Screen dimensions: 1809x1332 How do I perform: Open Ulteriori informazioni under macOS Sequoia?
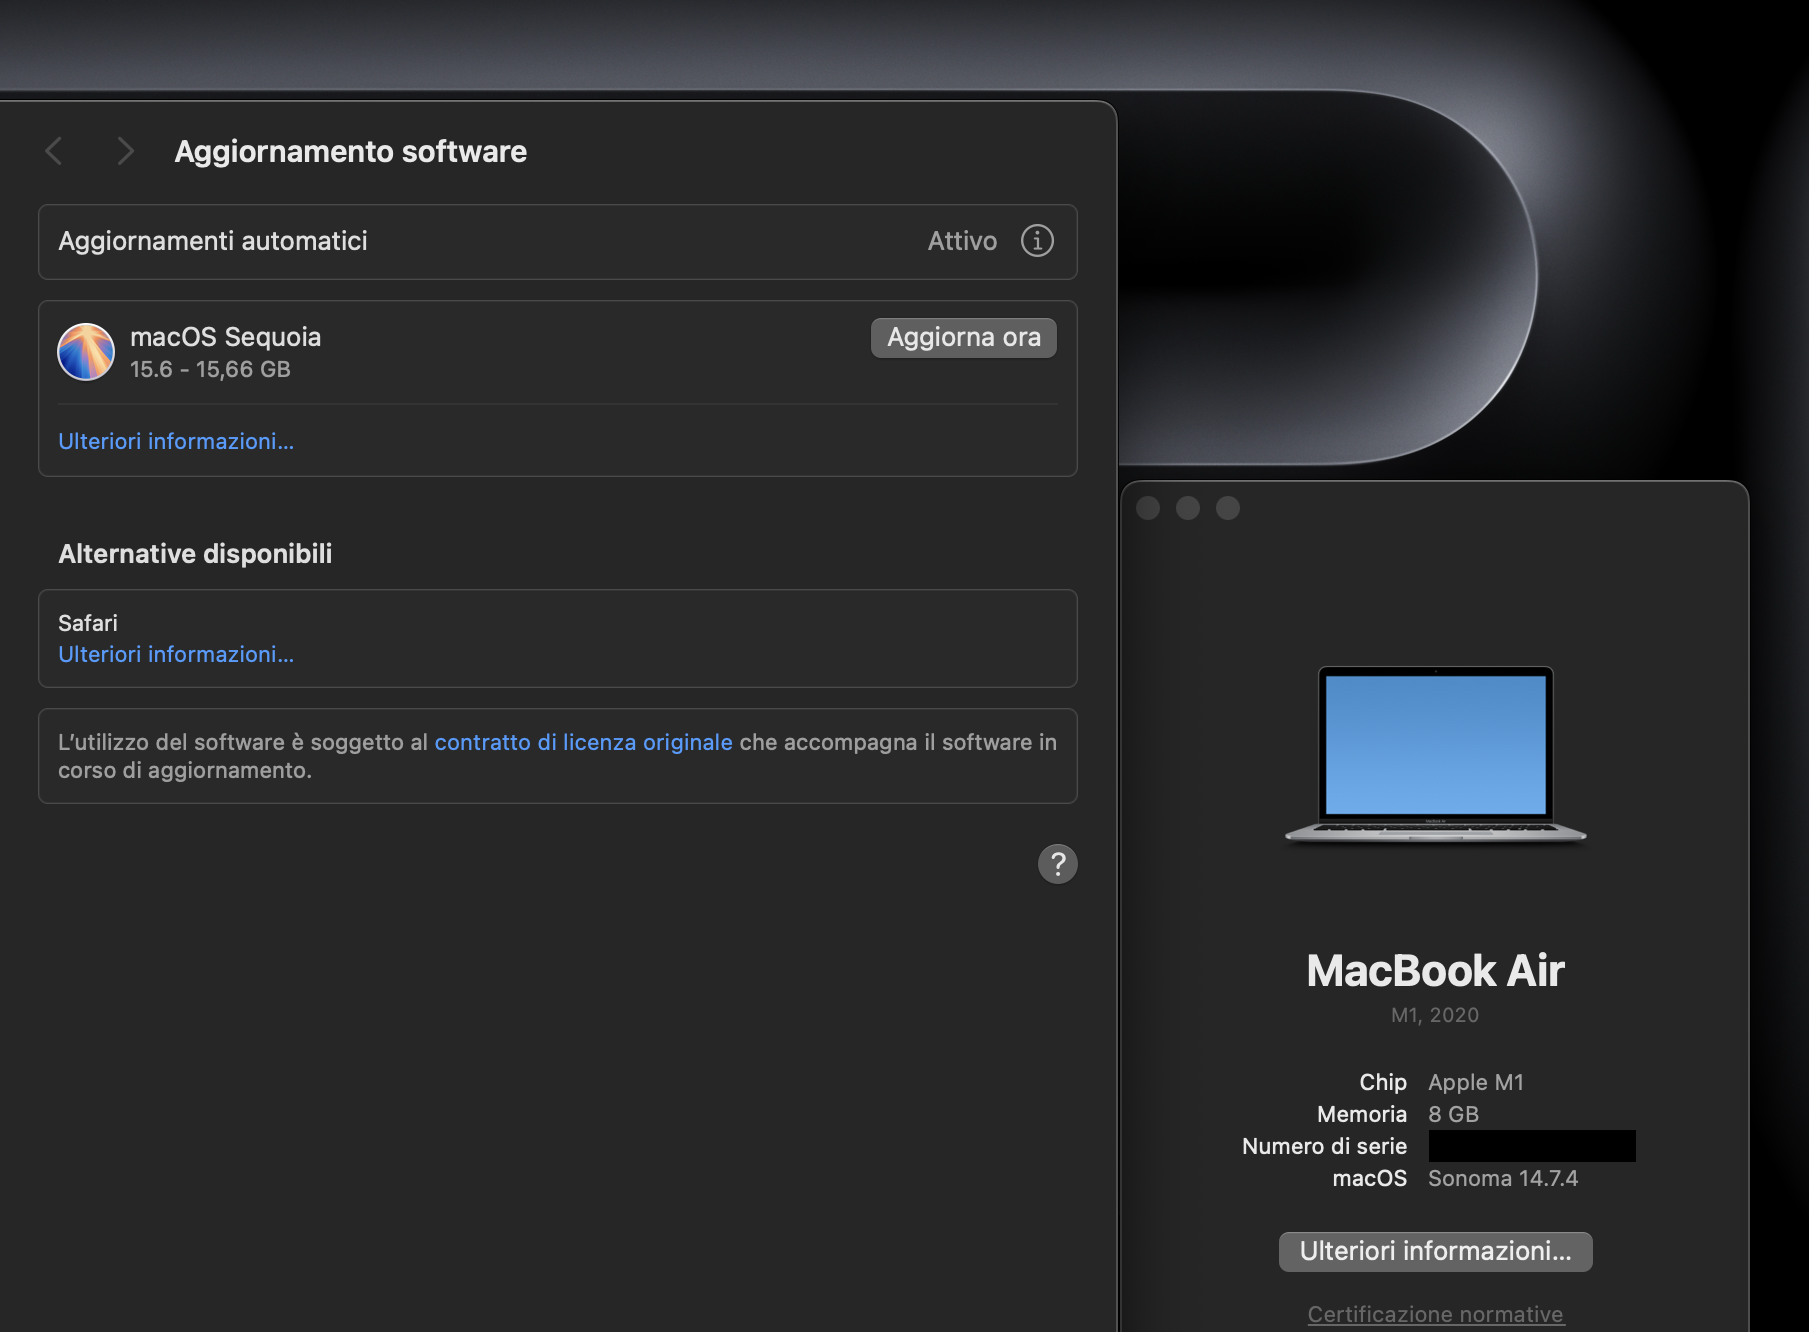tap(176, 441)
